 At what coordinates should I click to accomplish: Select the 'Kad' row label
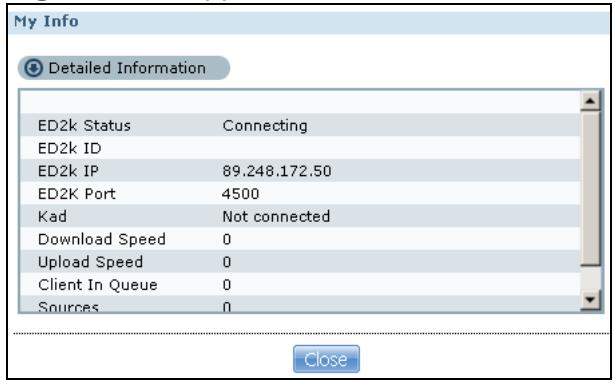(x=52, y=216)
